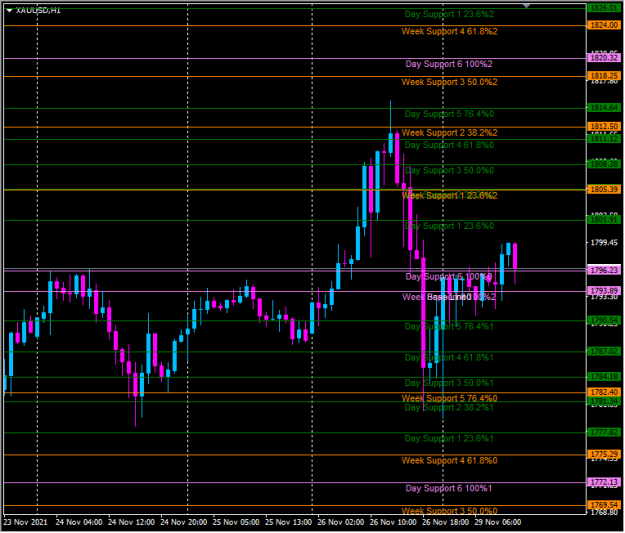625x533 pixels.
Task: Click the orange 1812.50 price tag
Action: (x=604, y=127)
